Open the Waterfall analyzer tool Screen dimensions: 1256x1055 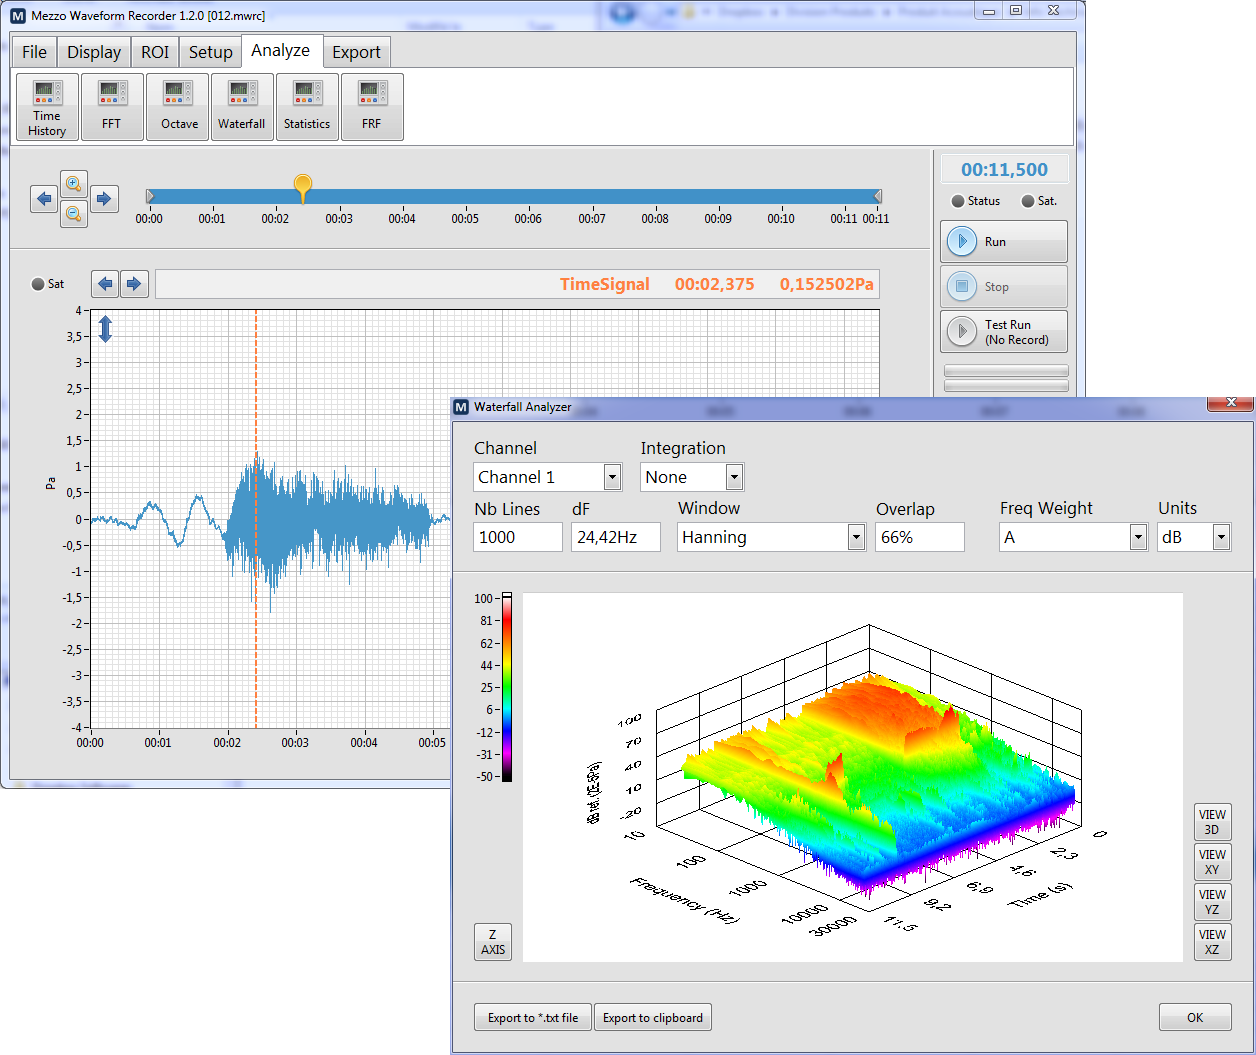241,107
